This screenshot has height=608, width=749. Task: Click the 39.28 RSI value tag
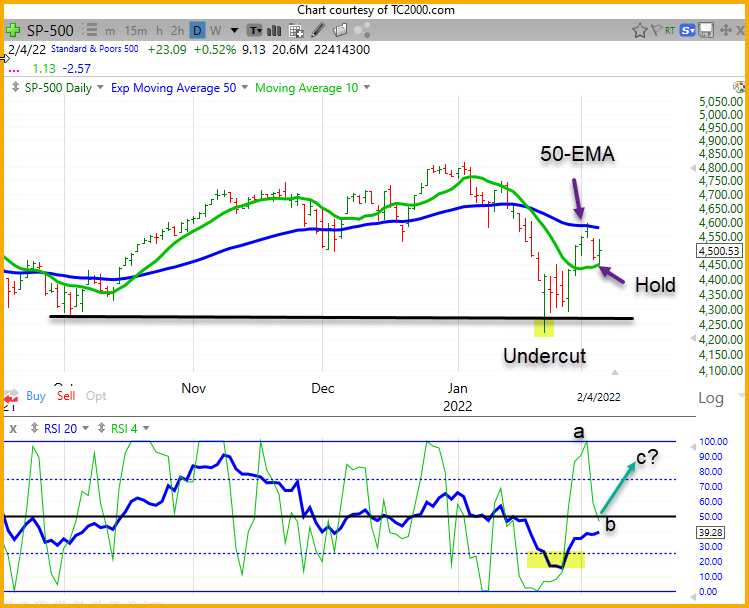(x=710, y=533)
